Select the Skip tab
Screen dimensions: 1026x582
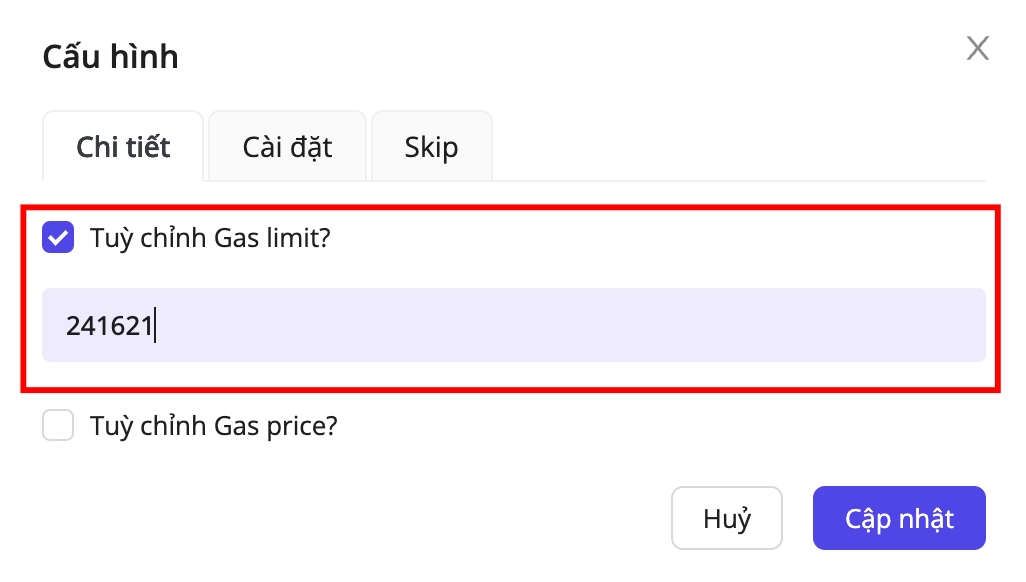[x=431, y=147]
